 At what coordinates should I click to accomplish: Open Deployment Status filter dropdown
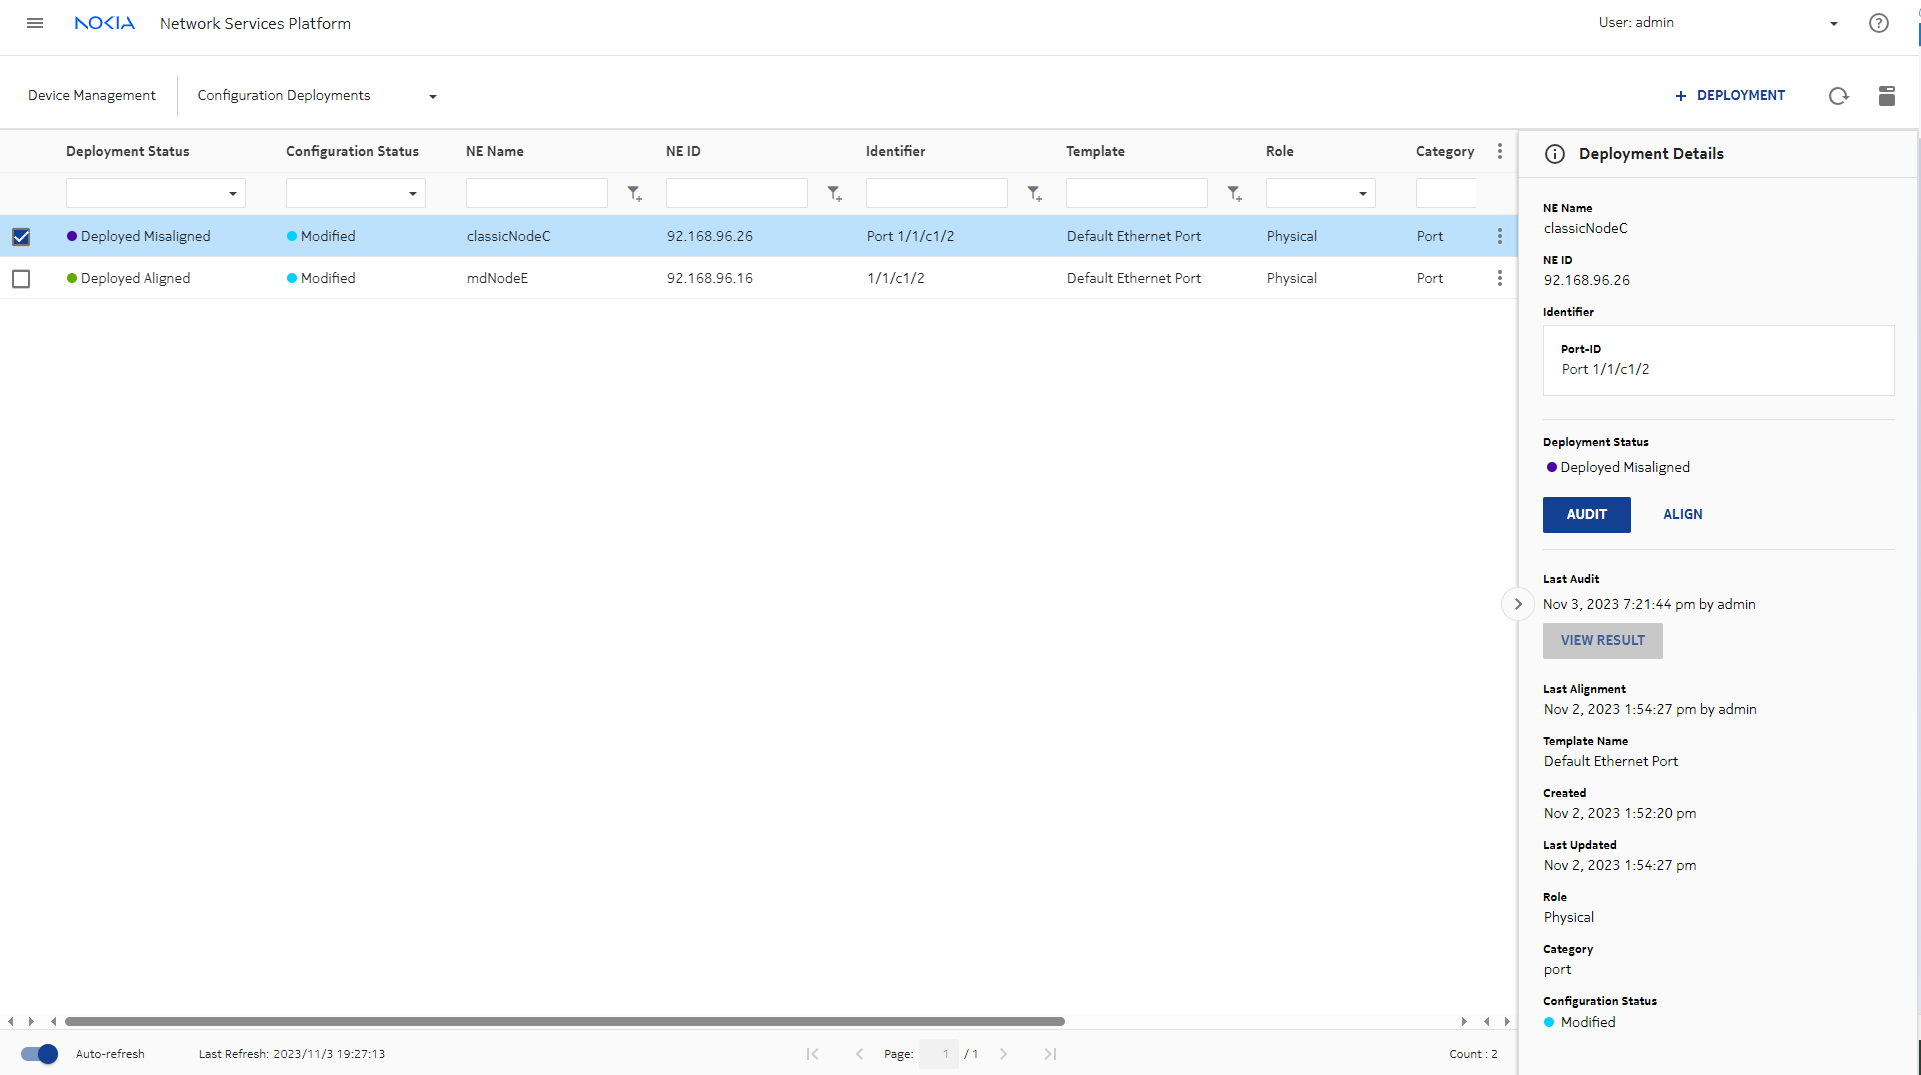(155, 193)
